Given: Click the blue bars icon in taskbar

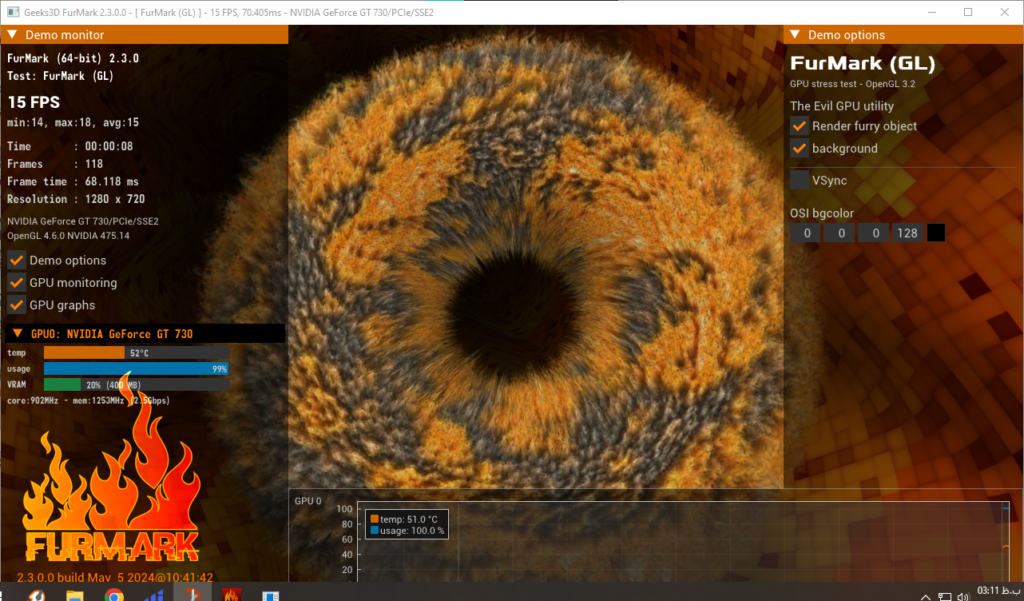Looking at the screenshot, I should click(x=154, y=595).
